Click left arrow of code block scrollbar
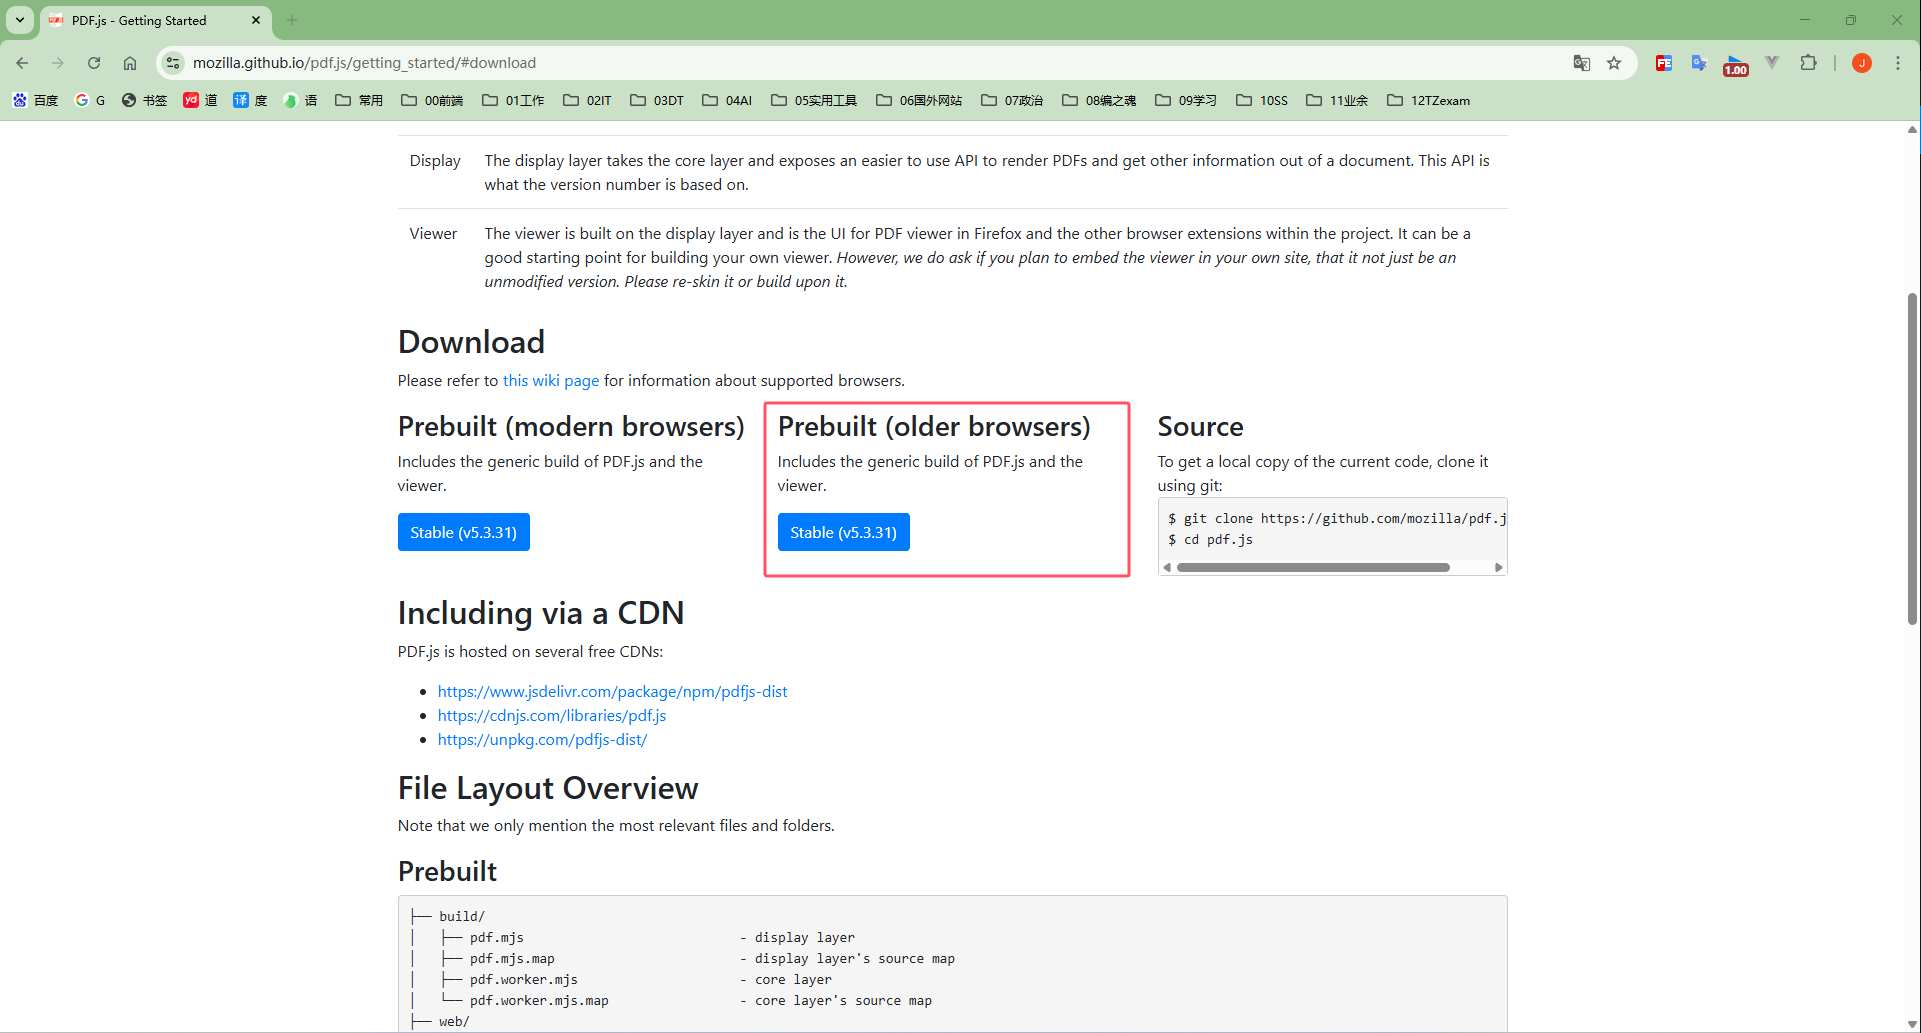The width and height of the screenshot is (1921, 1033). click(1167, 567)
